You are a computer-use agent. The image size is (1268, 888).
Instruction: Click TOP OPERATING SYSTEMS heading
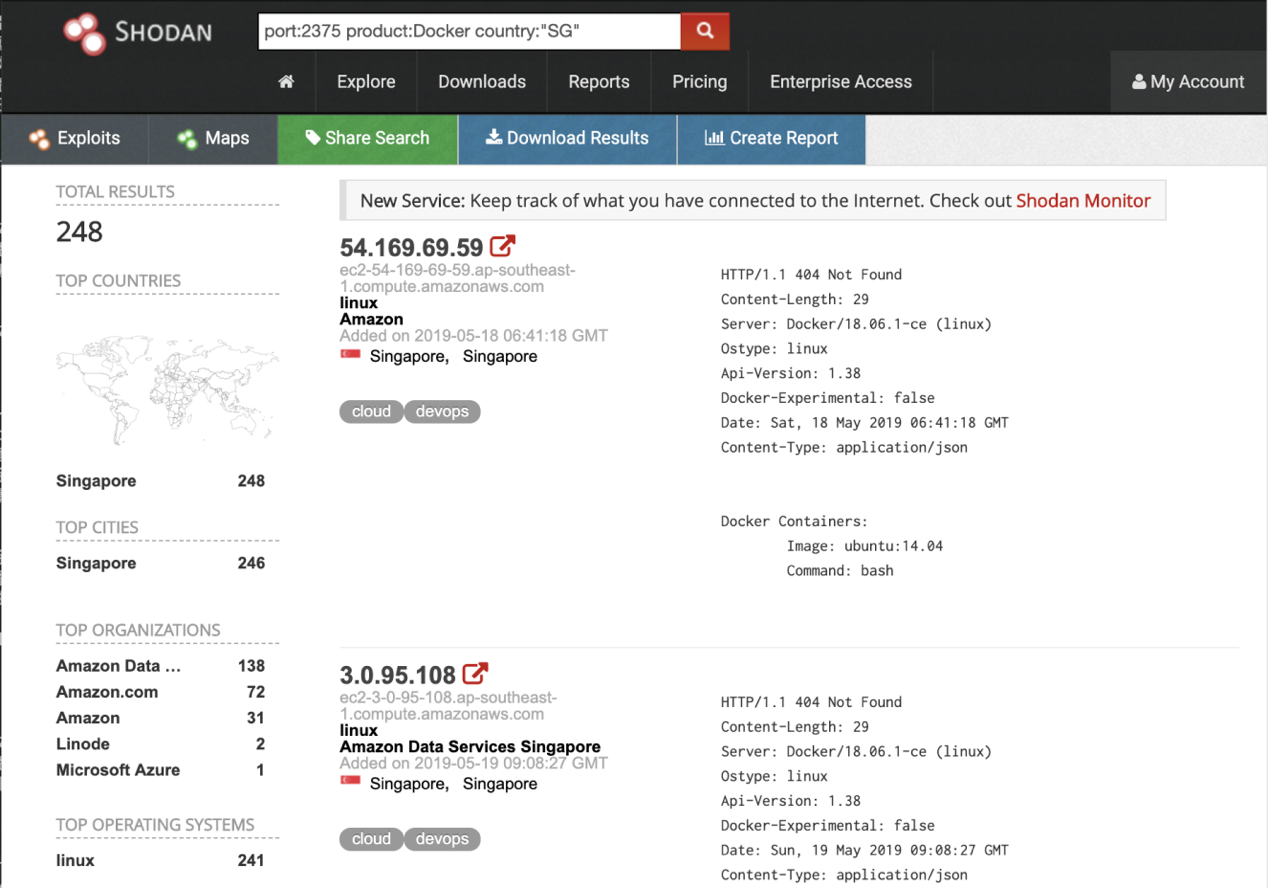pos(155,825)
